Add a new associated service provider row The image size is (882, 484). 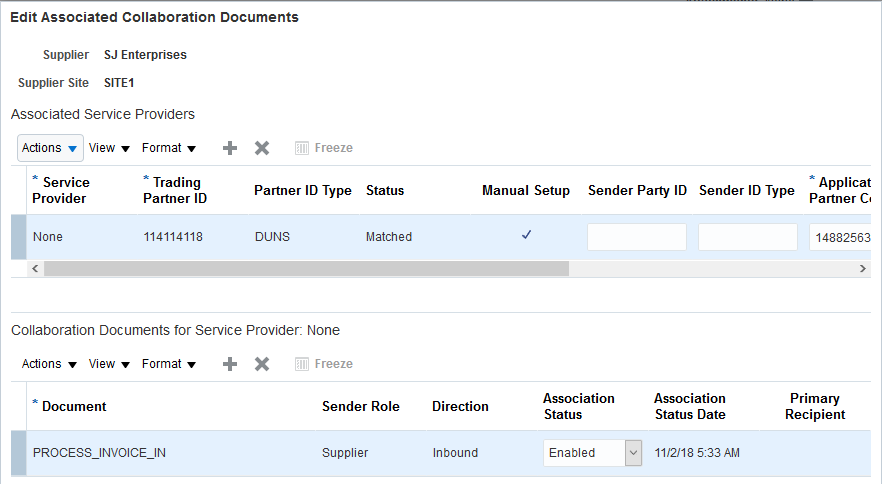pyautogui.click(x=230, y=148)
